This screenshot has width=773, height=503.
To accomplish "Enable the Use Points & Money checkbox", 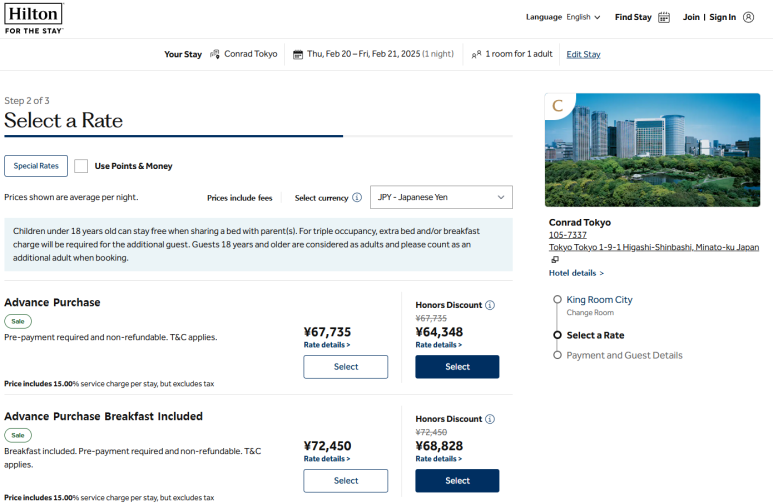I will coord(81,166).
